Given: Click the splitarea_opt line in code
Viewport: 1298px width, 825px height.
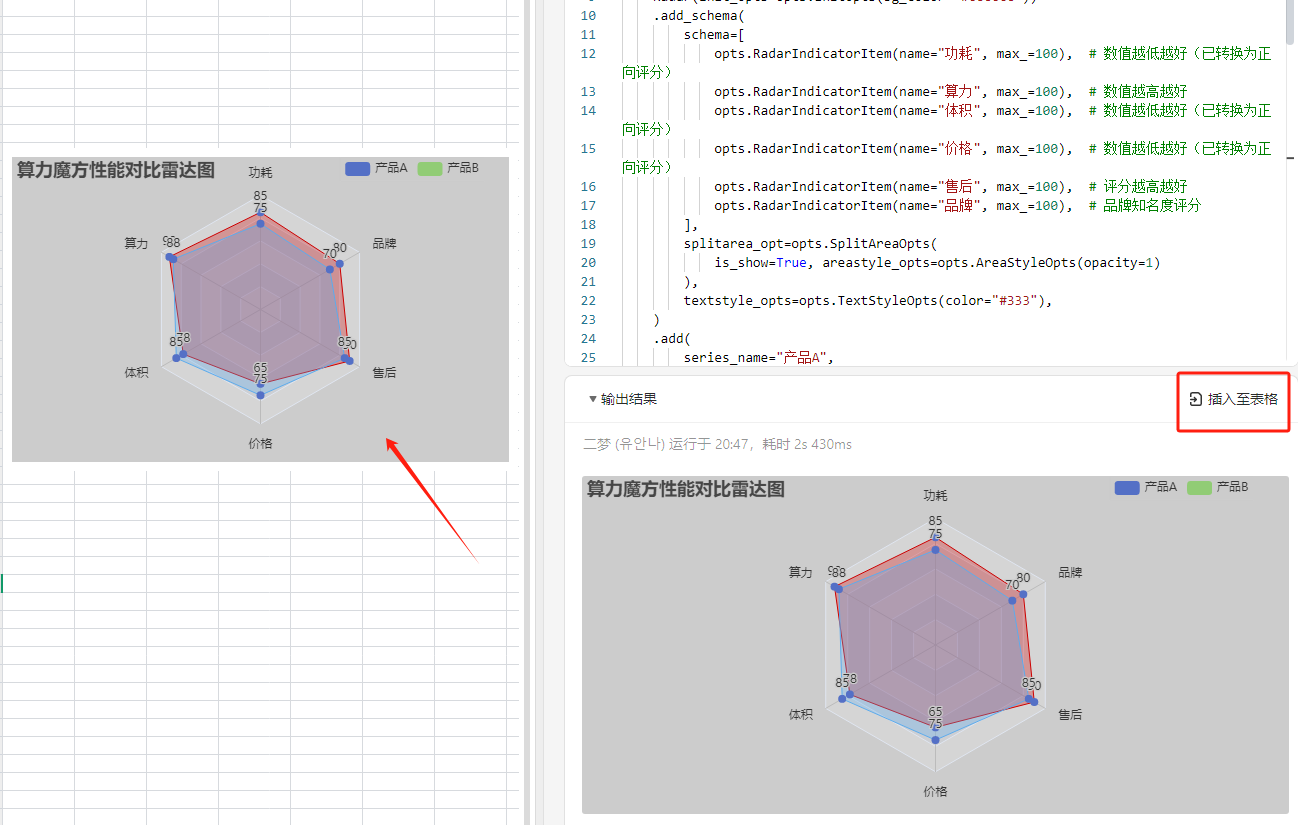Looking at the screenshot, I should tap(808, 243).
